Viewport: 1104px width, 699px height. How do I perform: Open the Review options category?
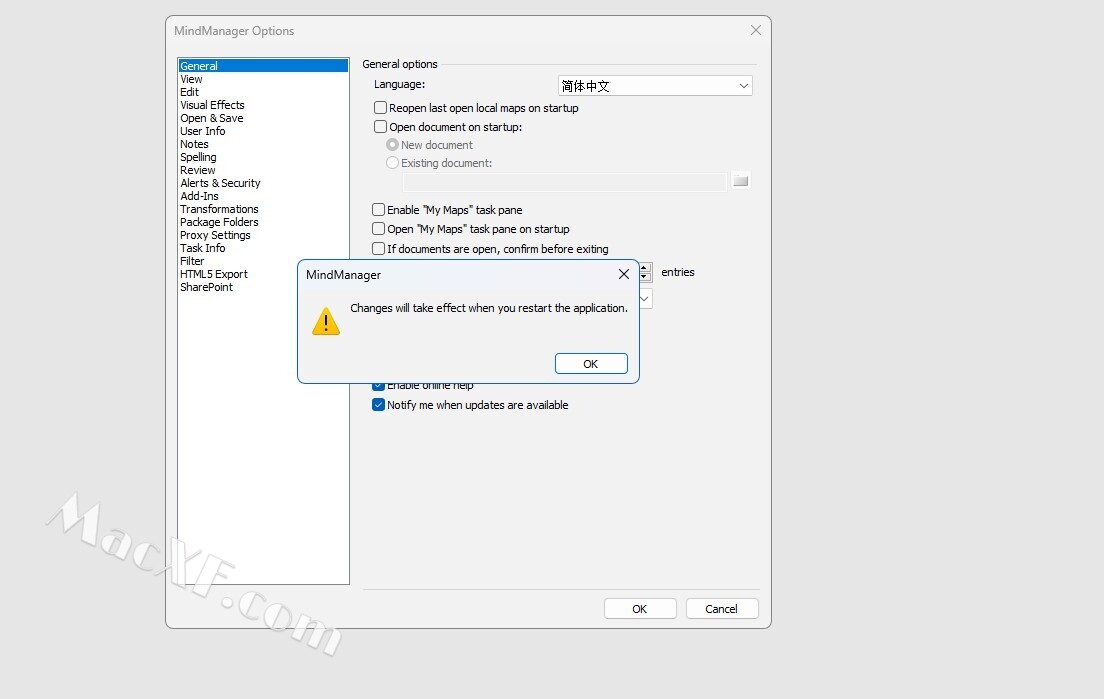pyautogui.click(x=198, y=170)
